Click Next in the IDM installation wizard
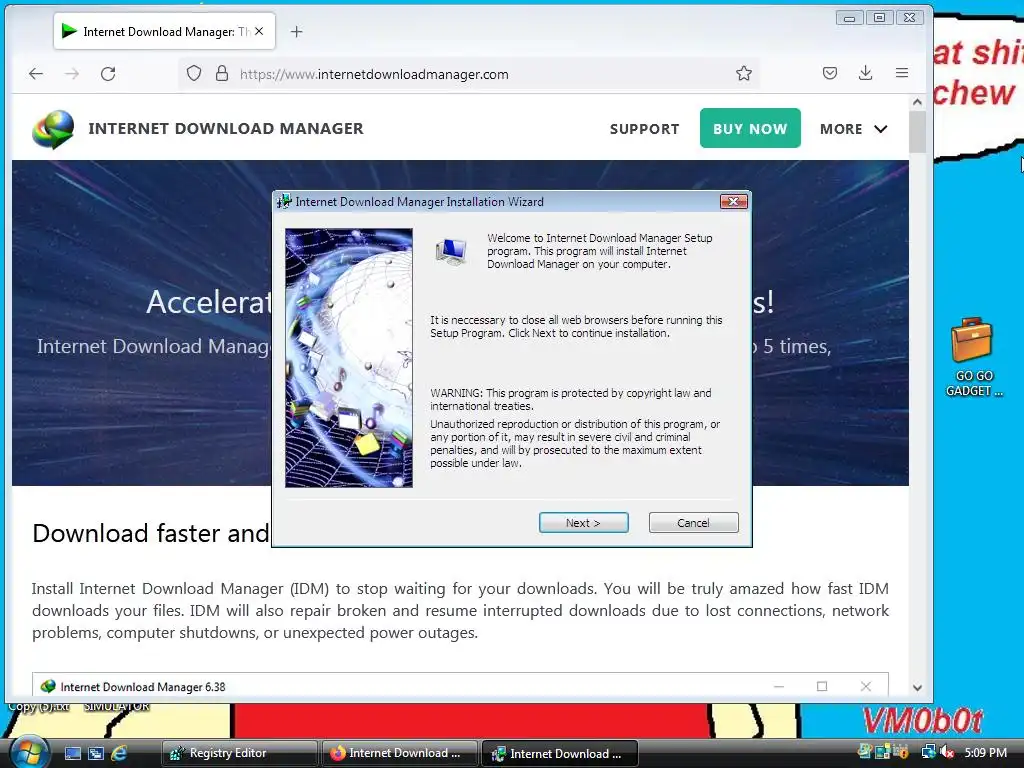 583,522
